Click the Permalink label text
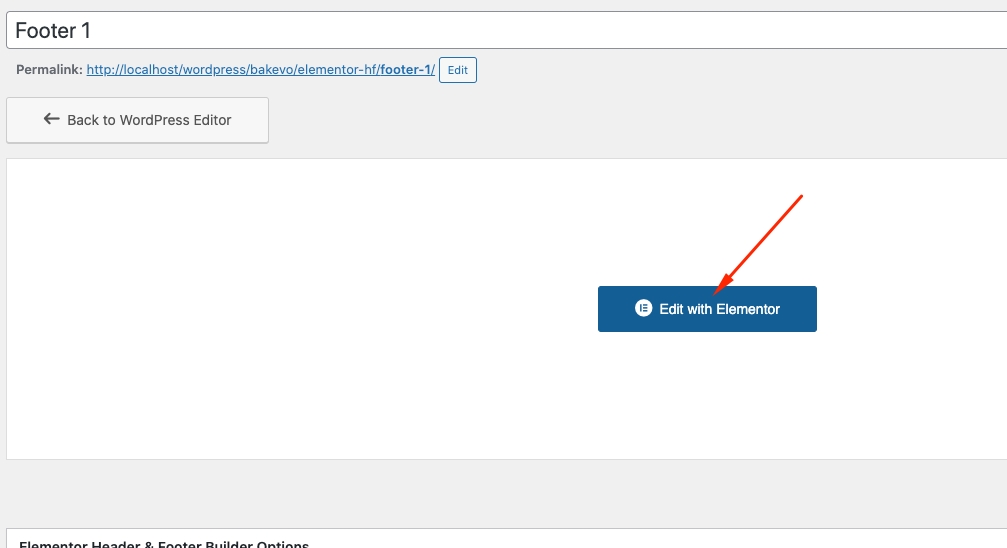 [x=49, y=70]
